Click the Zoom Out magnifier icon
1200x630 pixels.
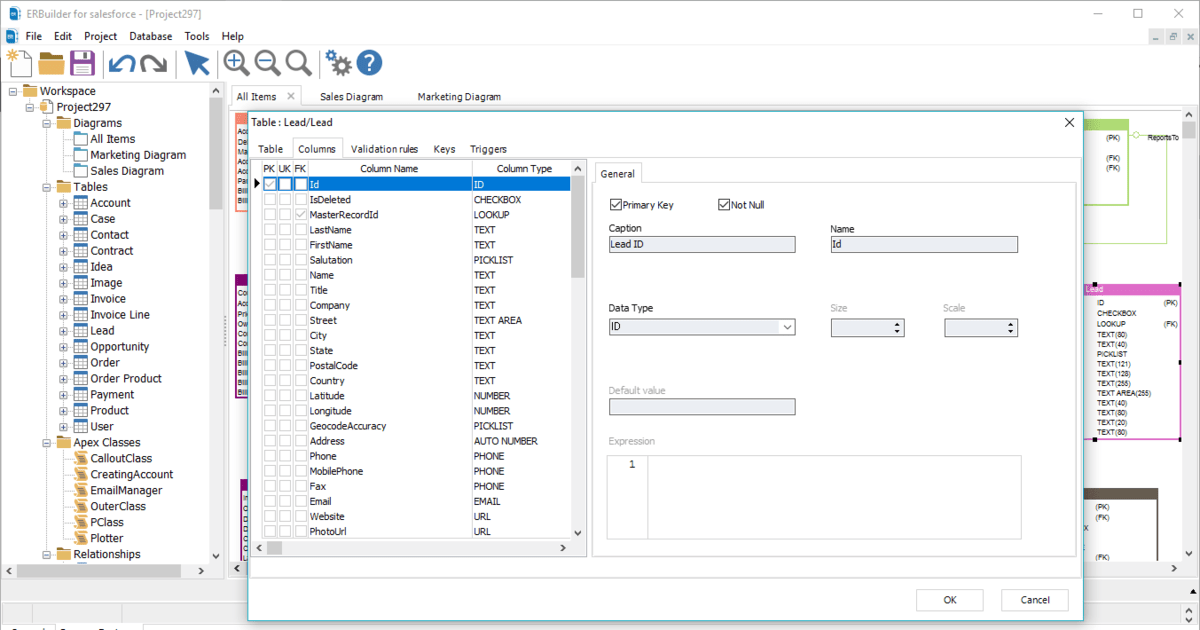tap(267, 63)
